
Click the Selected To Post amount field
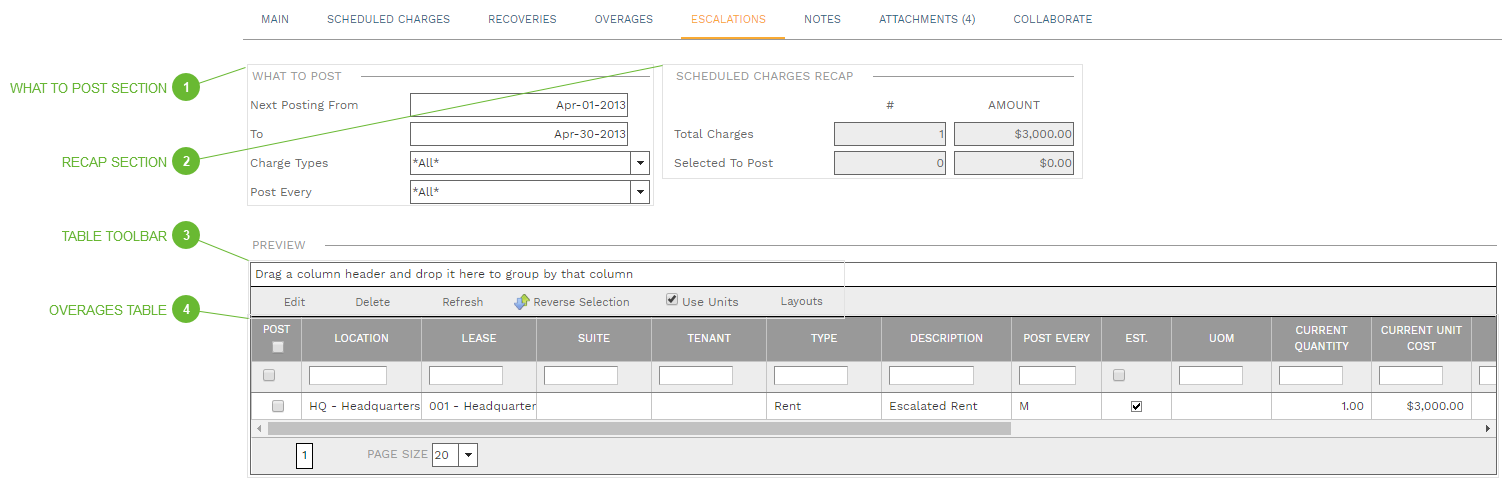(x=1014, y=163)
